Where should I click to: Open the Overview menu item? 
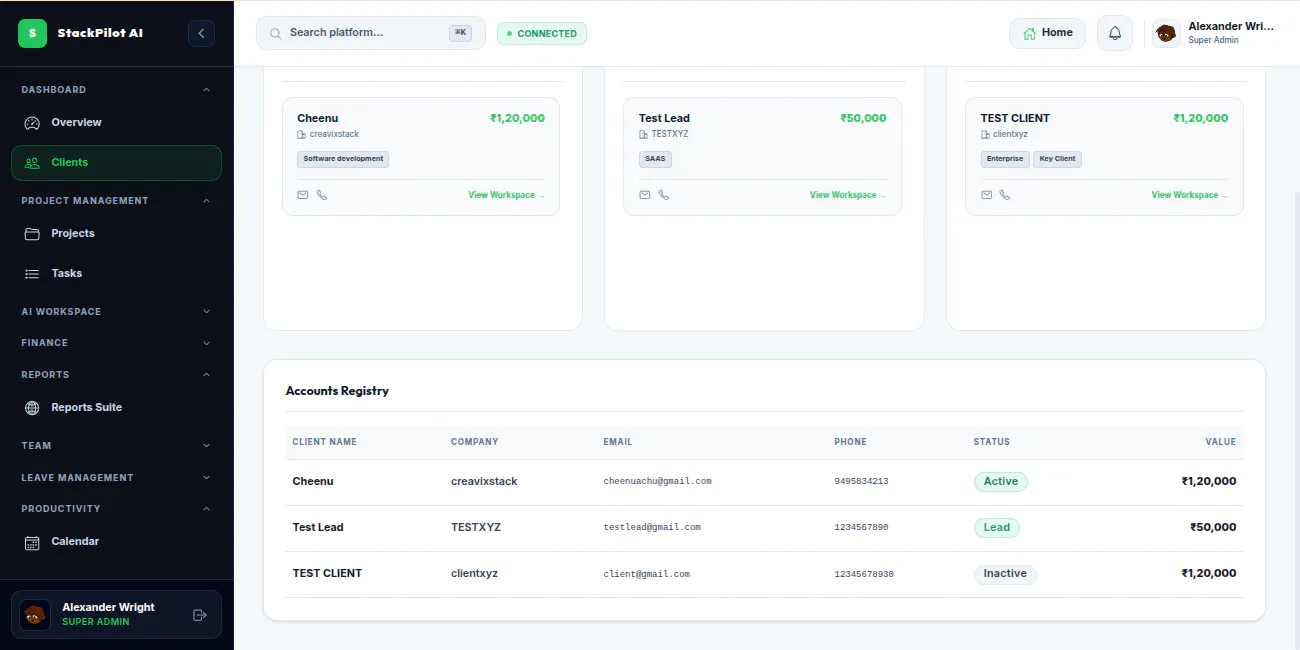coord(116,123)
